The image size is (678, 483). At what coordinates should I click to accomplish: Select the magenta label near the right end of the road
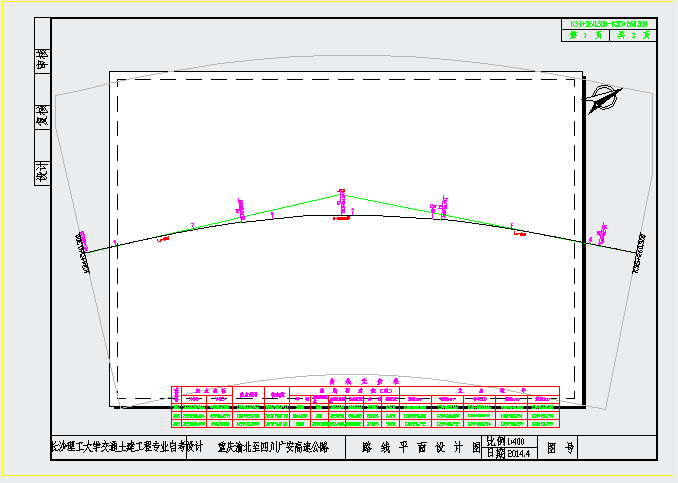602,234
